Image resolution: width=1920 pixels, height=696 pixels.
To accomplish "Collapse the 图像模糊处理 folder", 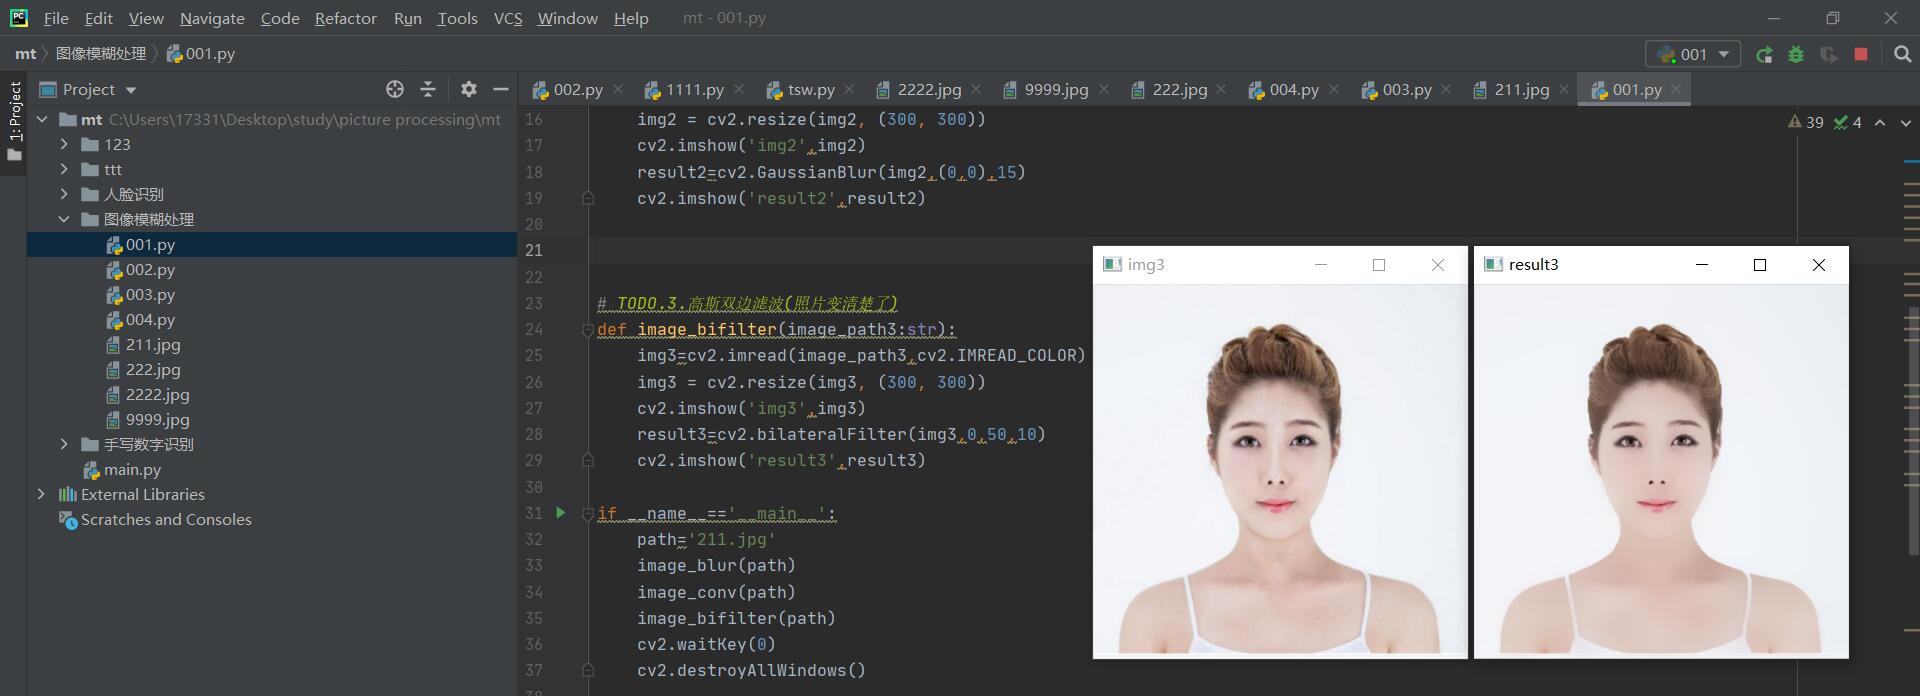I will coord(64,219).
